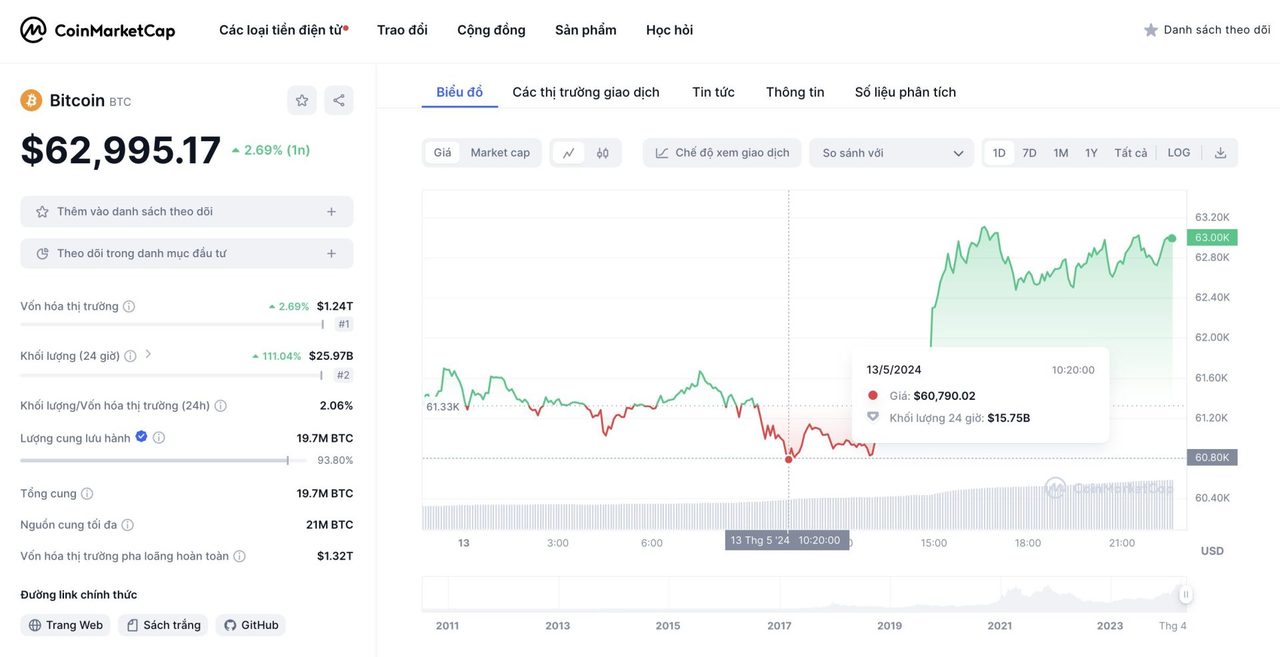
Task: Open the Trang Web link
Action: coord(65,625)
